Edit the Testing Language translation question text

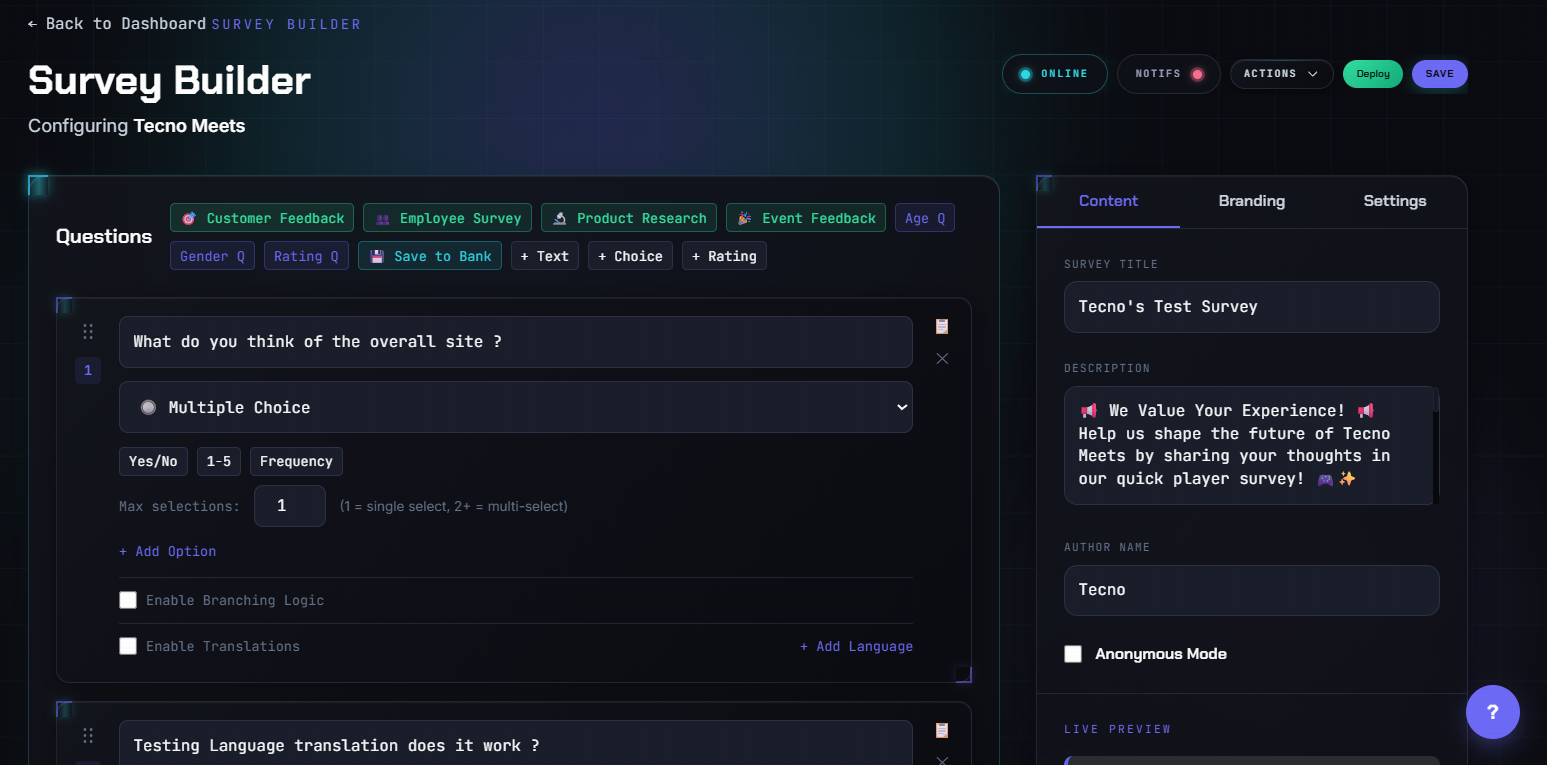pos(516,744)
